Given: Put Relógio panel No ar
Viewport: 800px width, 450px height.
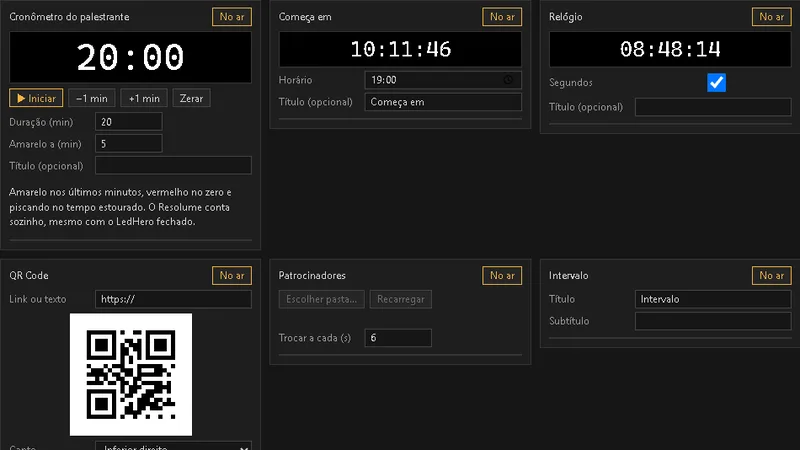Looking at the screenshot, I should [x=771, y=17].
